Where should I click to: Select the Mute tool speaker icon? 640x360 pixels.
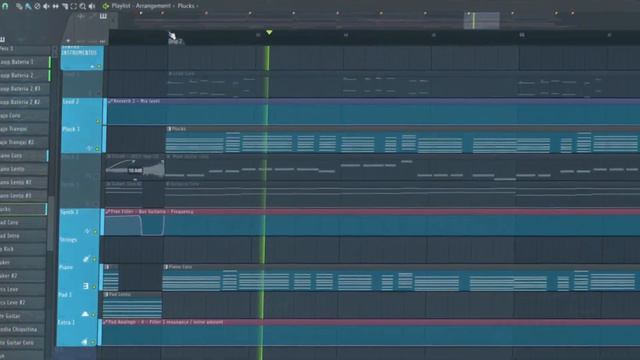point(46,6)
